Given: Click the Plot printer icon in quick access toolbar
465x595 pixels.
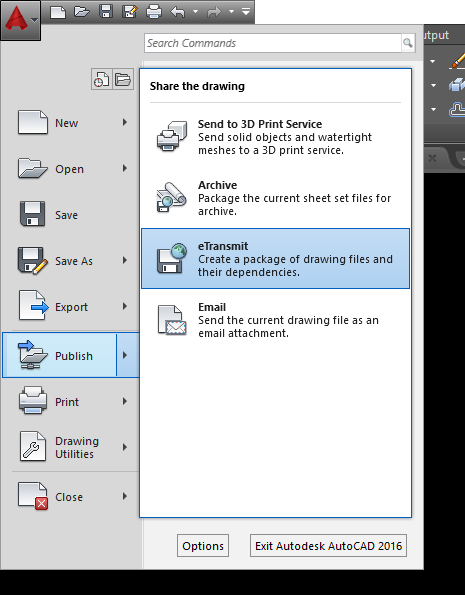Looking at the screenshot, I should [154, 12].
